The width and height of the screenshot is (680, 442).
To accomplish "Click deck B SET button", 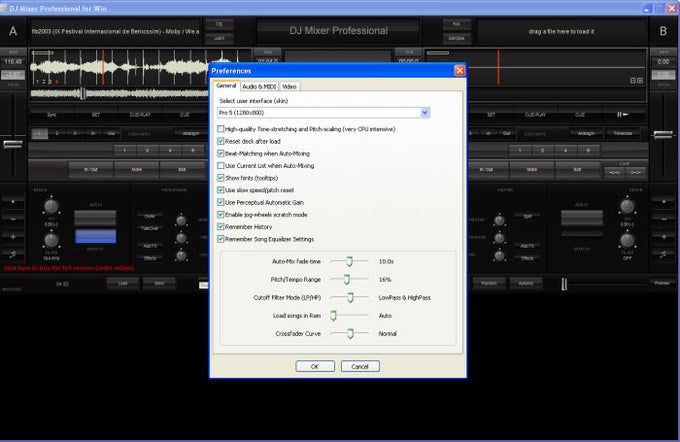I will tap(491, 115).
